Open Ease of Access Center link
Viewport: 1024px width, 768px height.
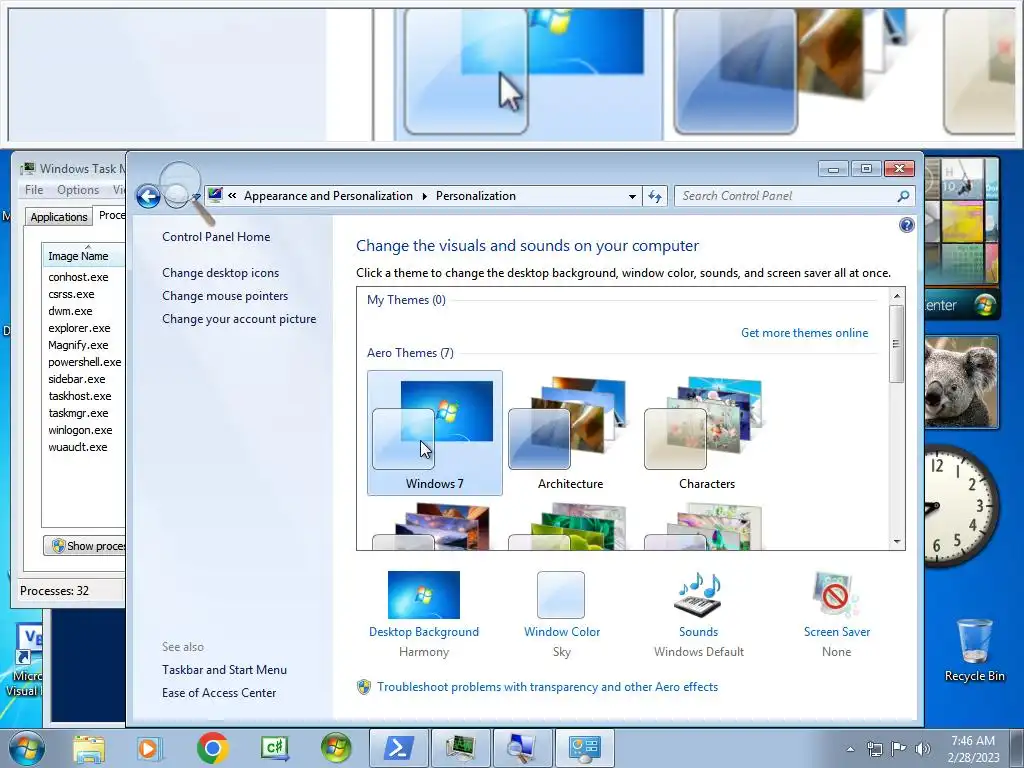tap(219, 693)
